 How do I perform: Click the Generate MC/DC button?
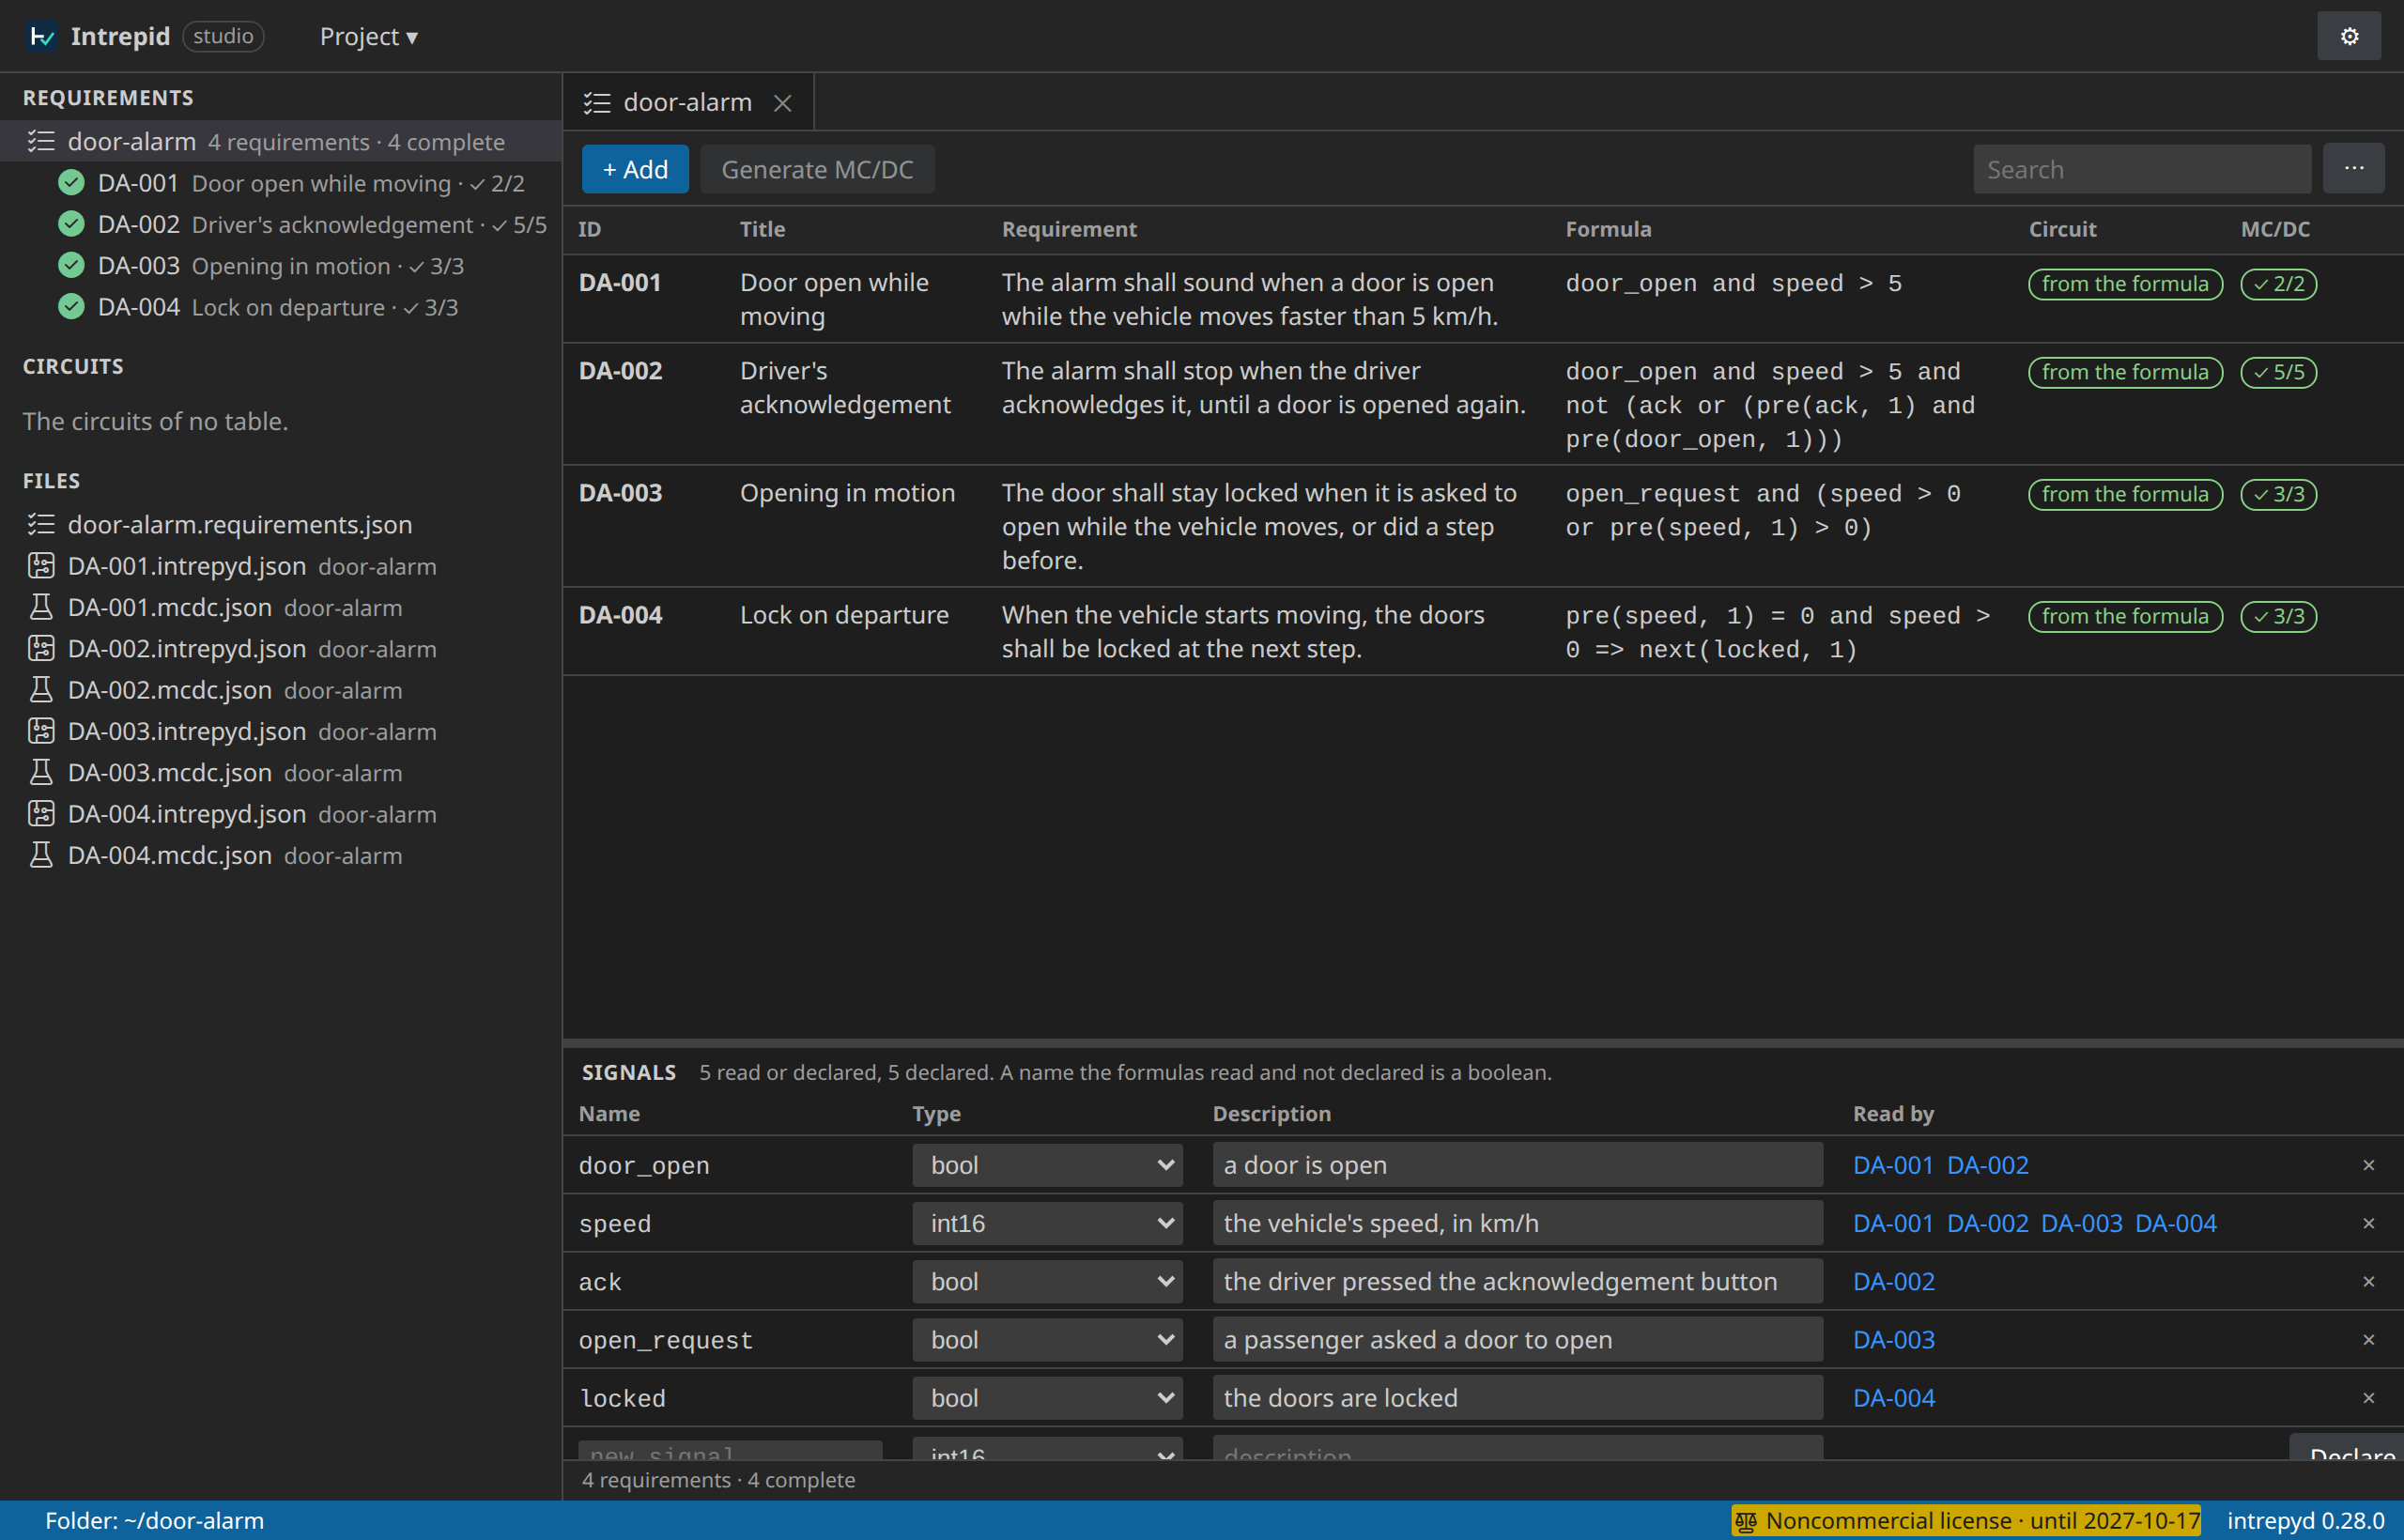click(x=817, y=169)
